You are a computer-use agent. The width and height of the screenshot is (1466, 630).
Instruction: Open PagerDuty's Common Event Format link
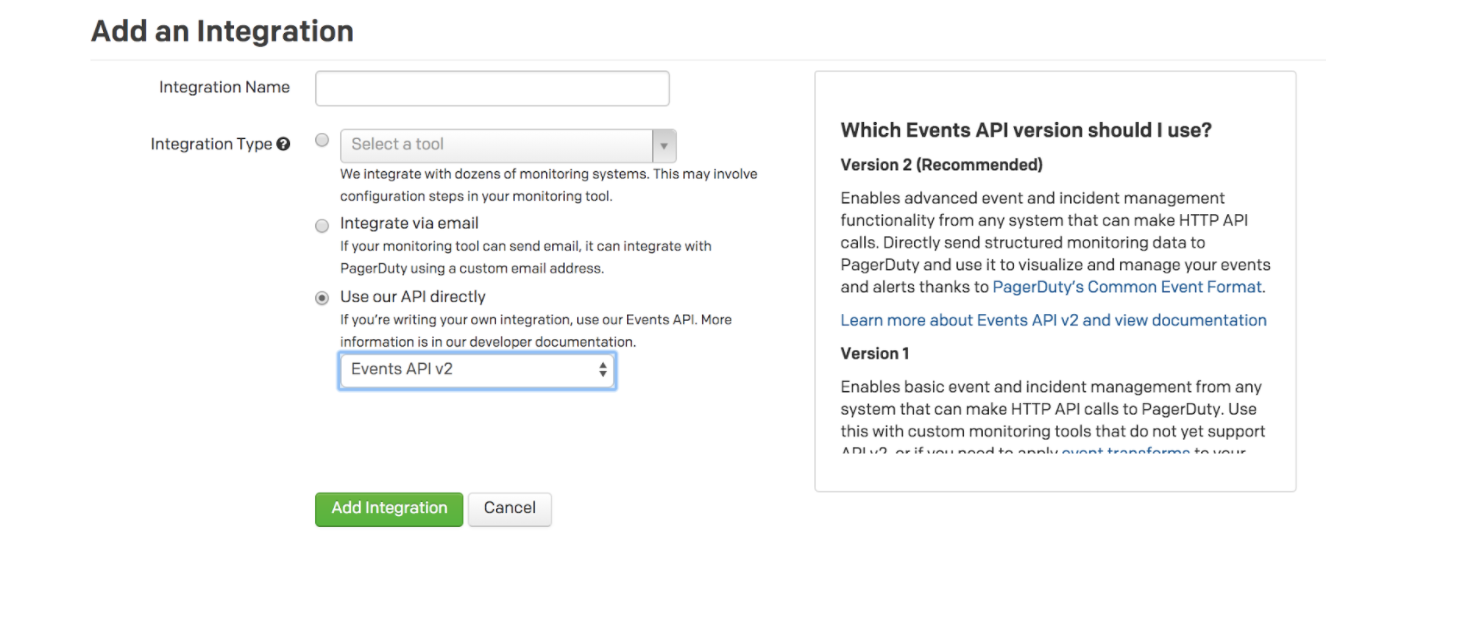point(1127,287)
